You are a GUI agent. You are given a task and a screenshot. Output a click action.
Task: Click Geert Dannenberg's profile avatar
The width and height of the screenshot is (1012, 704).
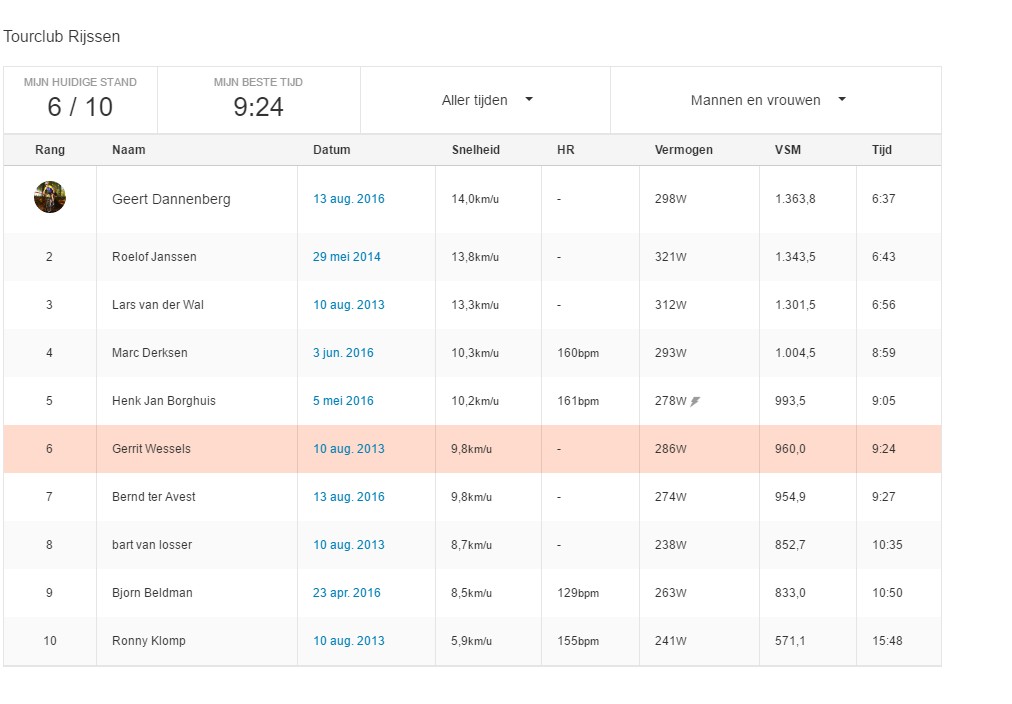(x=50, y=198)
